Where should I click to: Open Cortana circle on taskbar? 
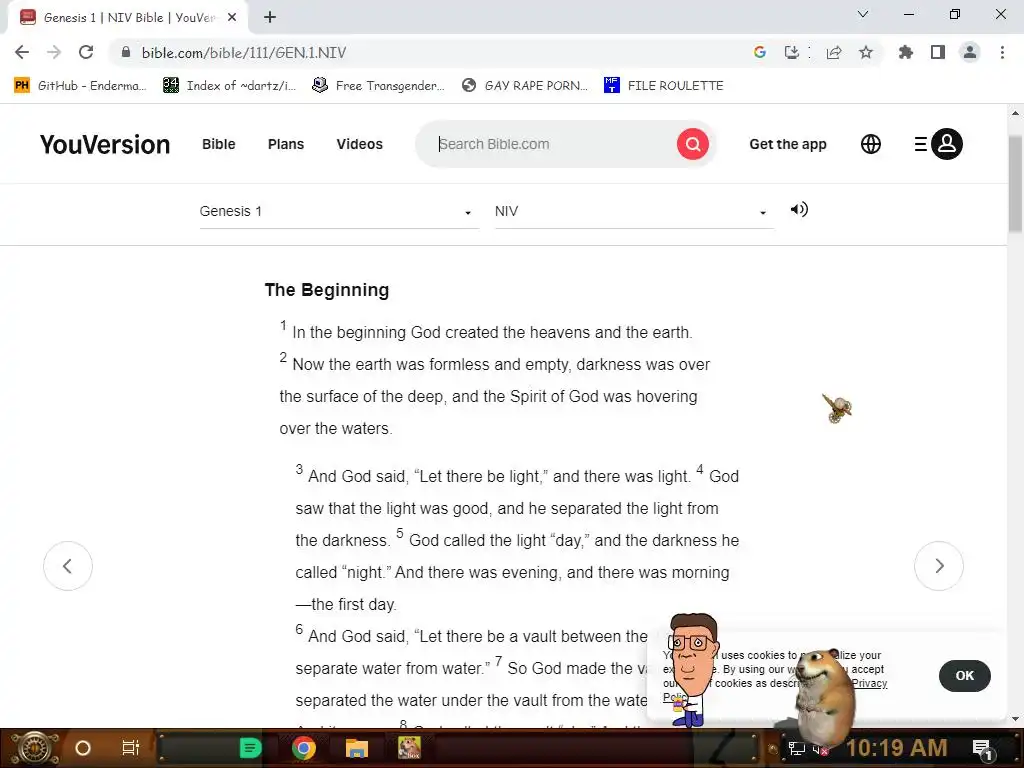[83, 748]
